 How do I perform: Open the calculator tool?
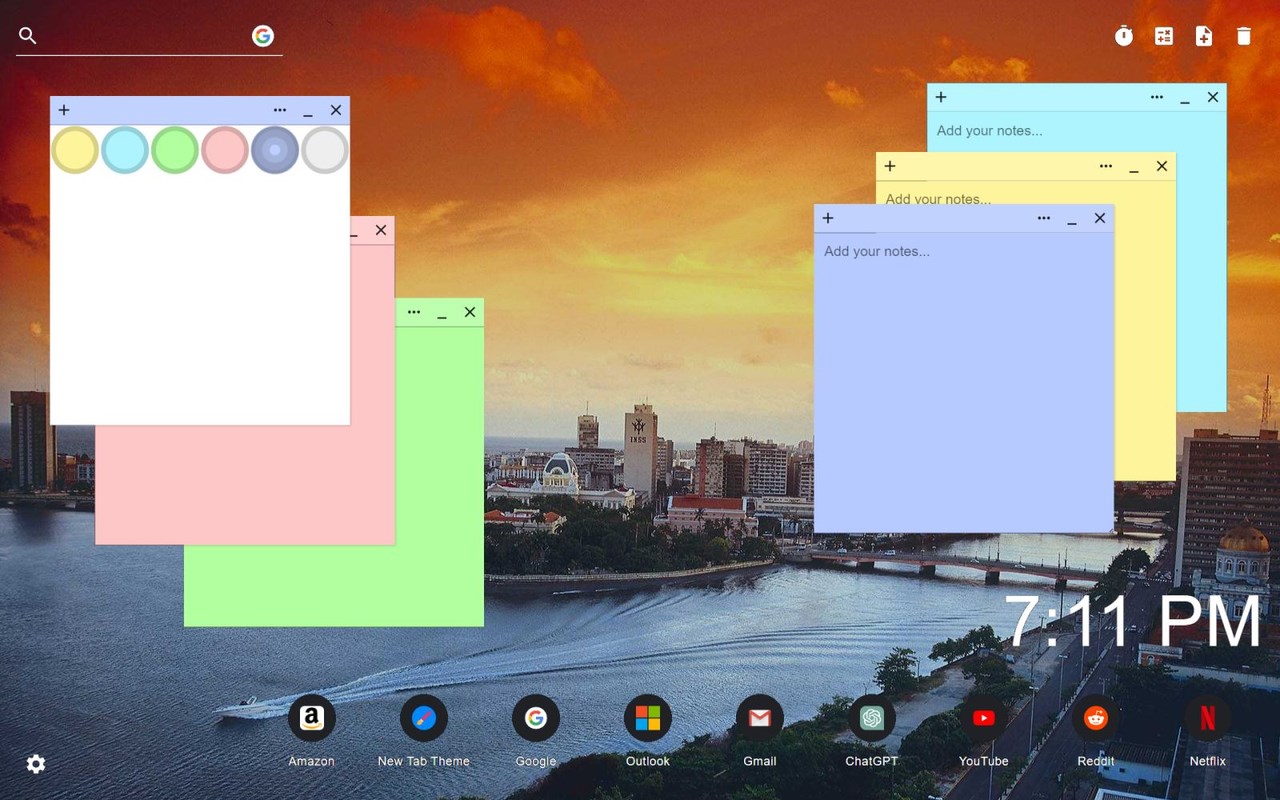click(1164, 36)
